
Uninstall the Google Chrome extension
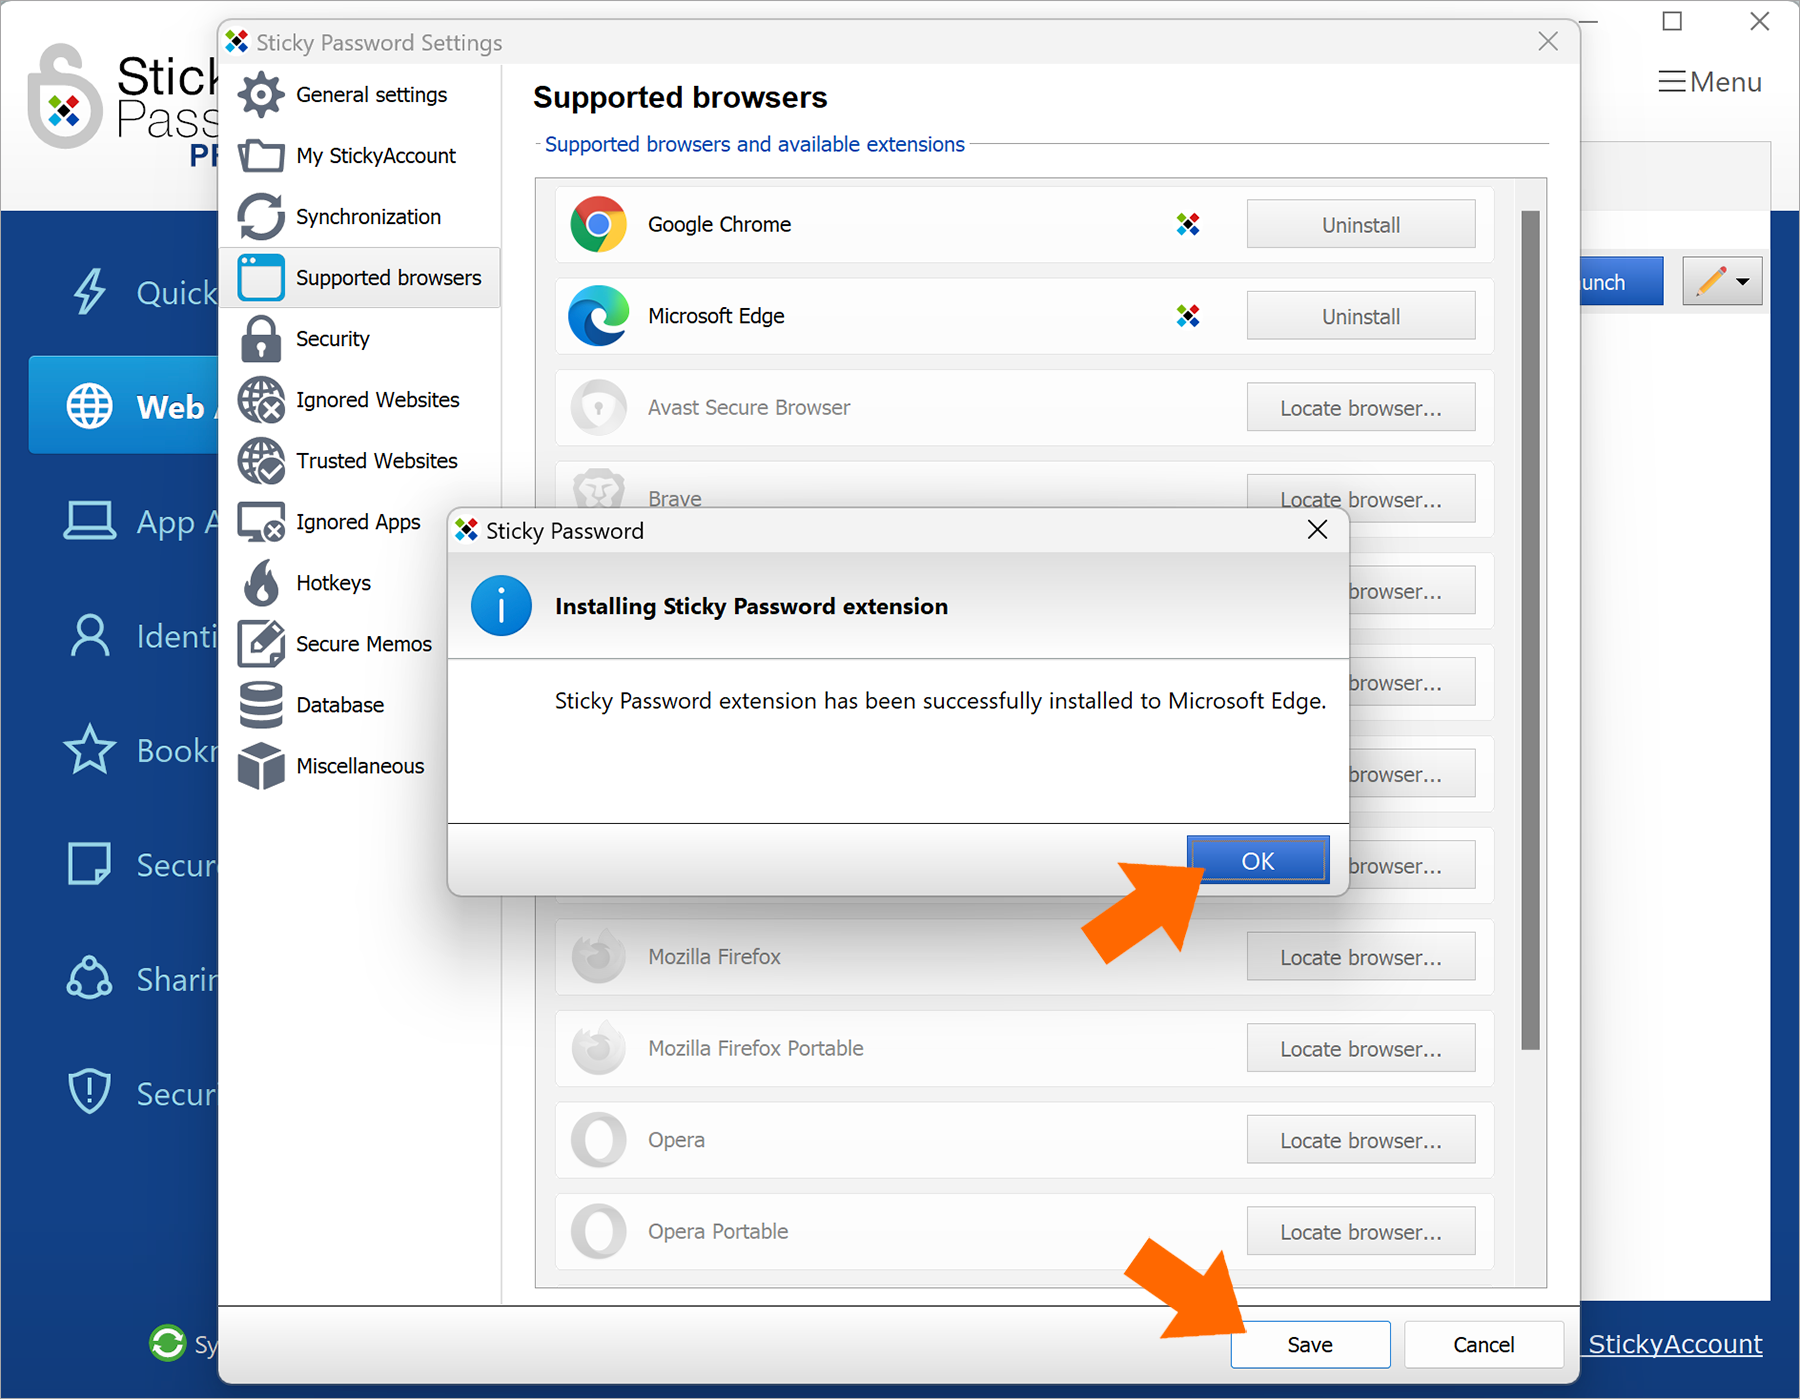click(x=1360, y=225)
